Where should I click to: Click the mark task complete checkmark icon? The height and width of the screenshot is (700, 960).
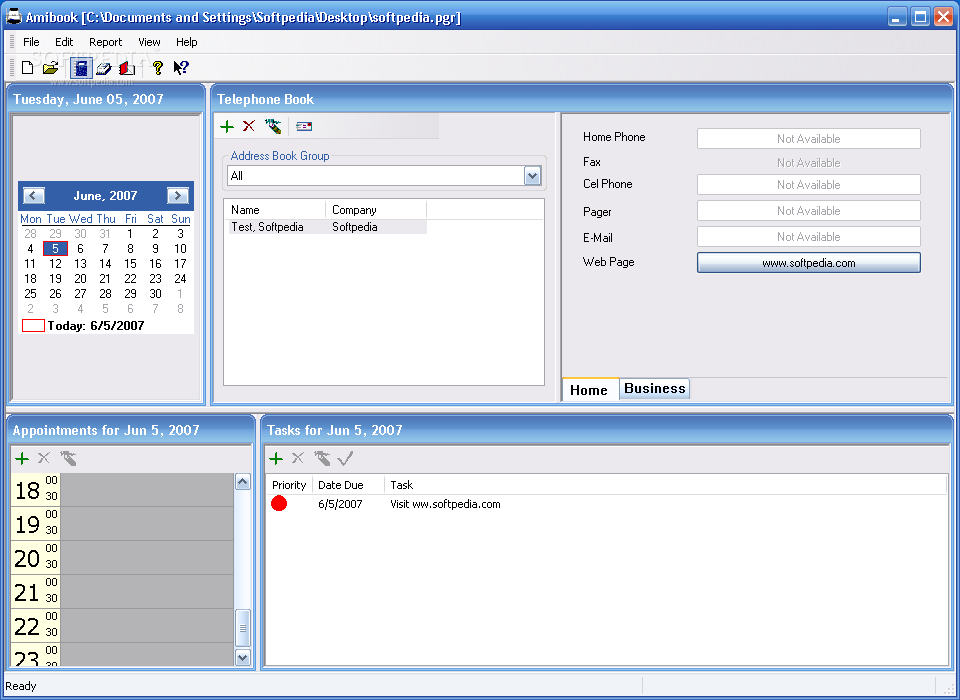(x=345, y=458)
